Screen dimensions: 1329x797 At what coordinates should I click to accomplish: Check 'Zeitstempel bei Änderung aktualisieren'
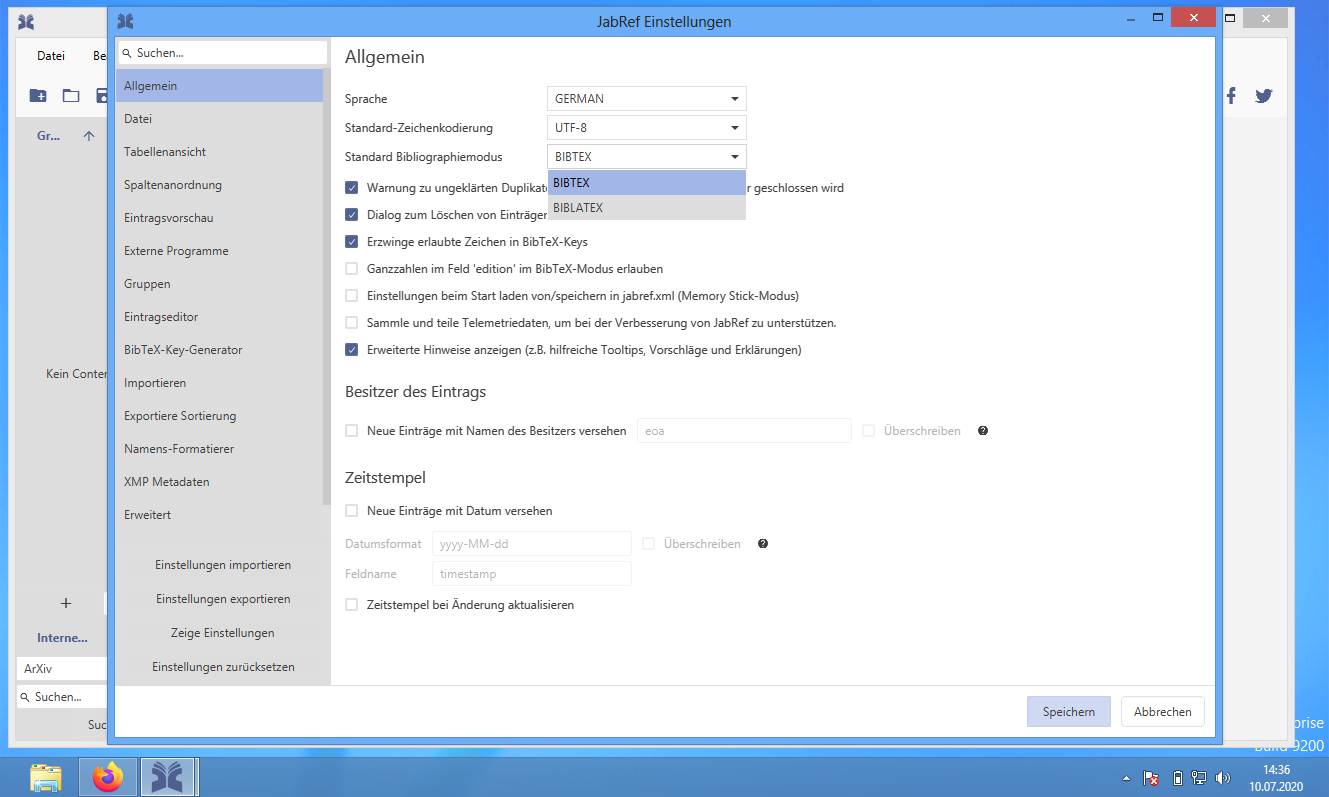point(352,605)
